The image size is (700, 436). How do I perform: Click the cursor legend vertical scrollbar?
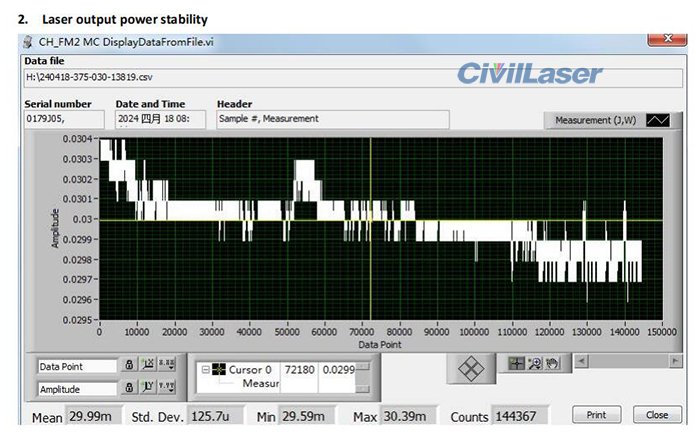(x=364, y=376)
